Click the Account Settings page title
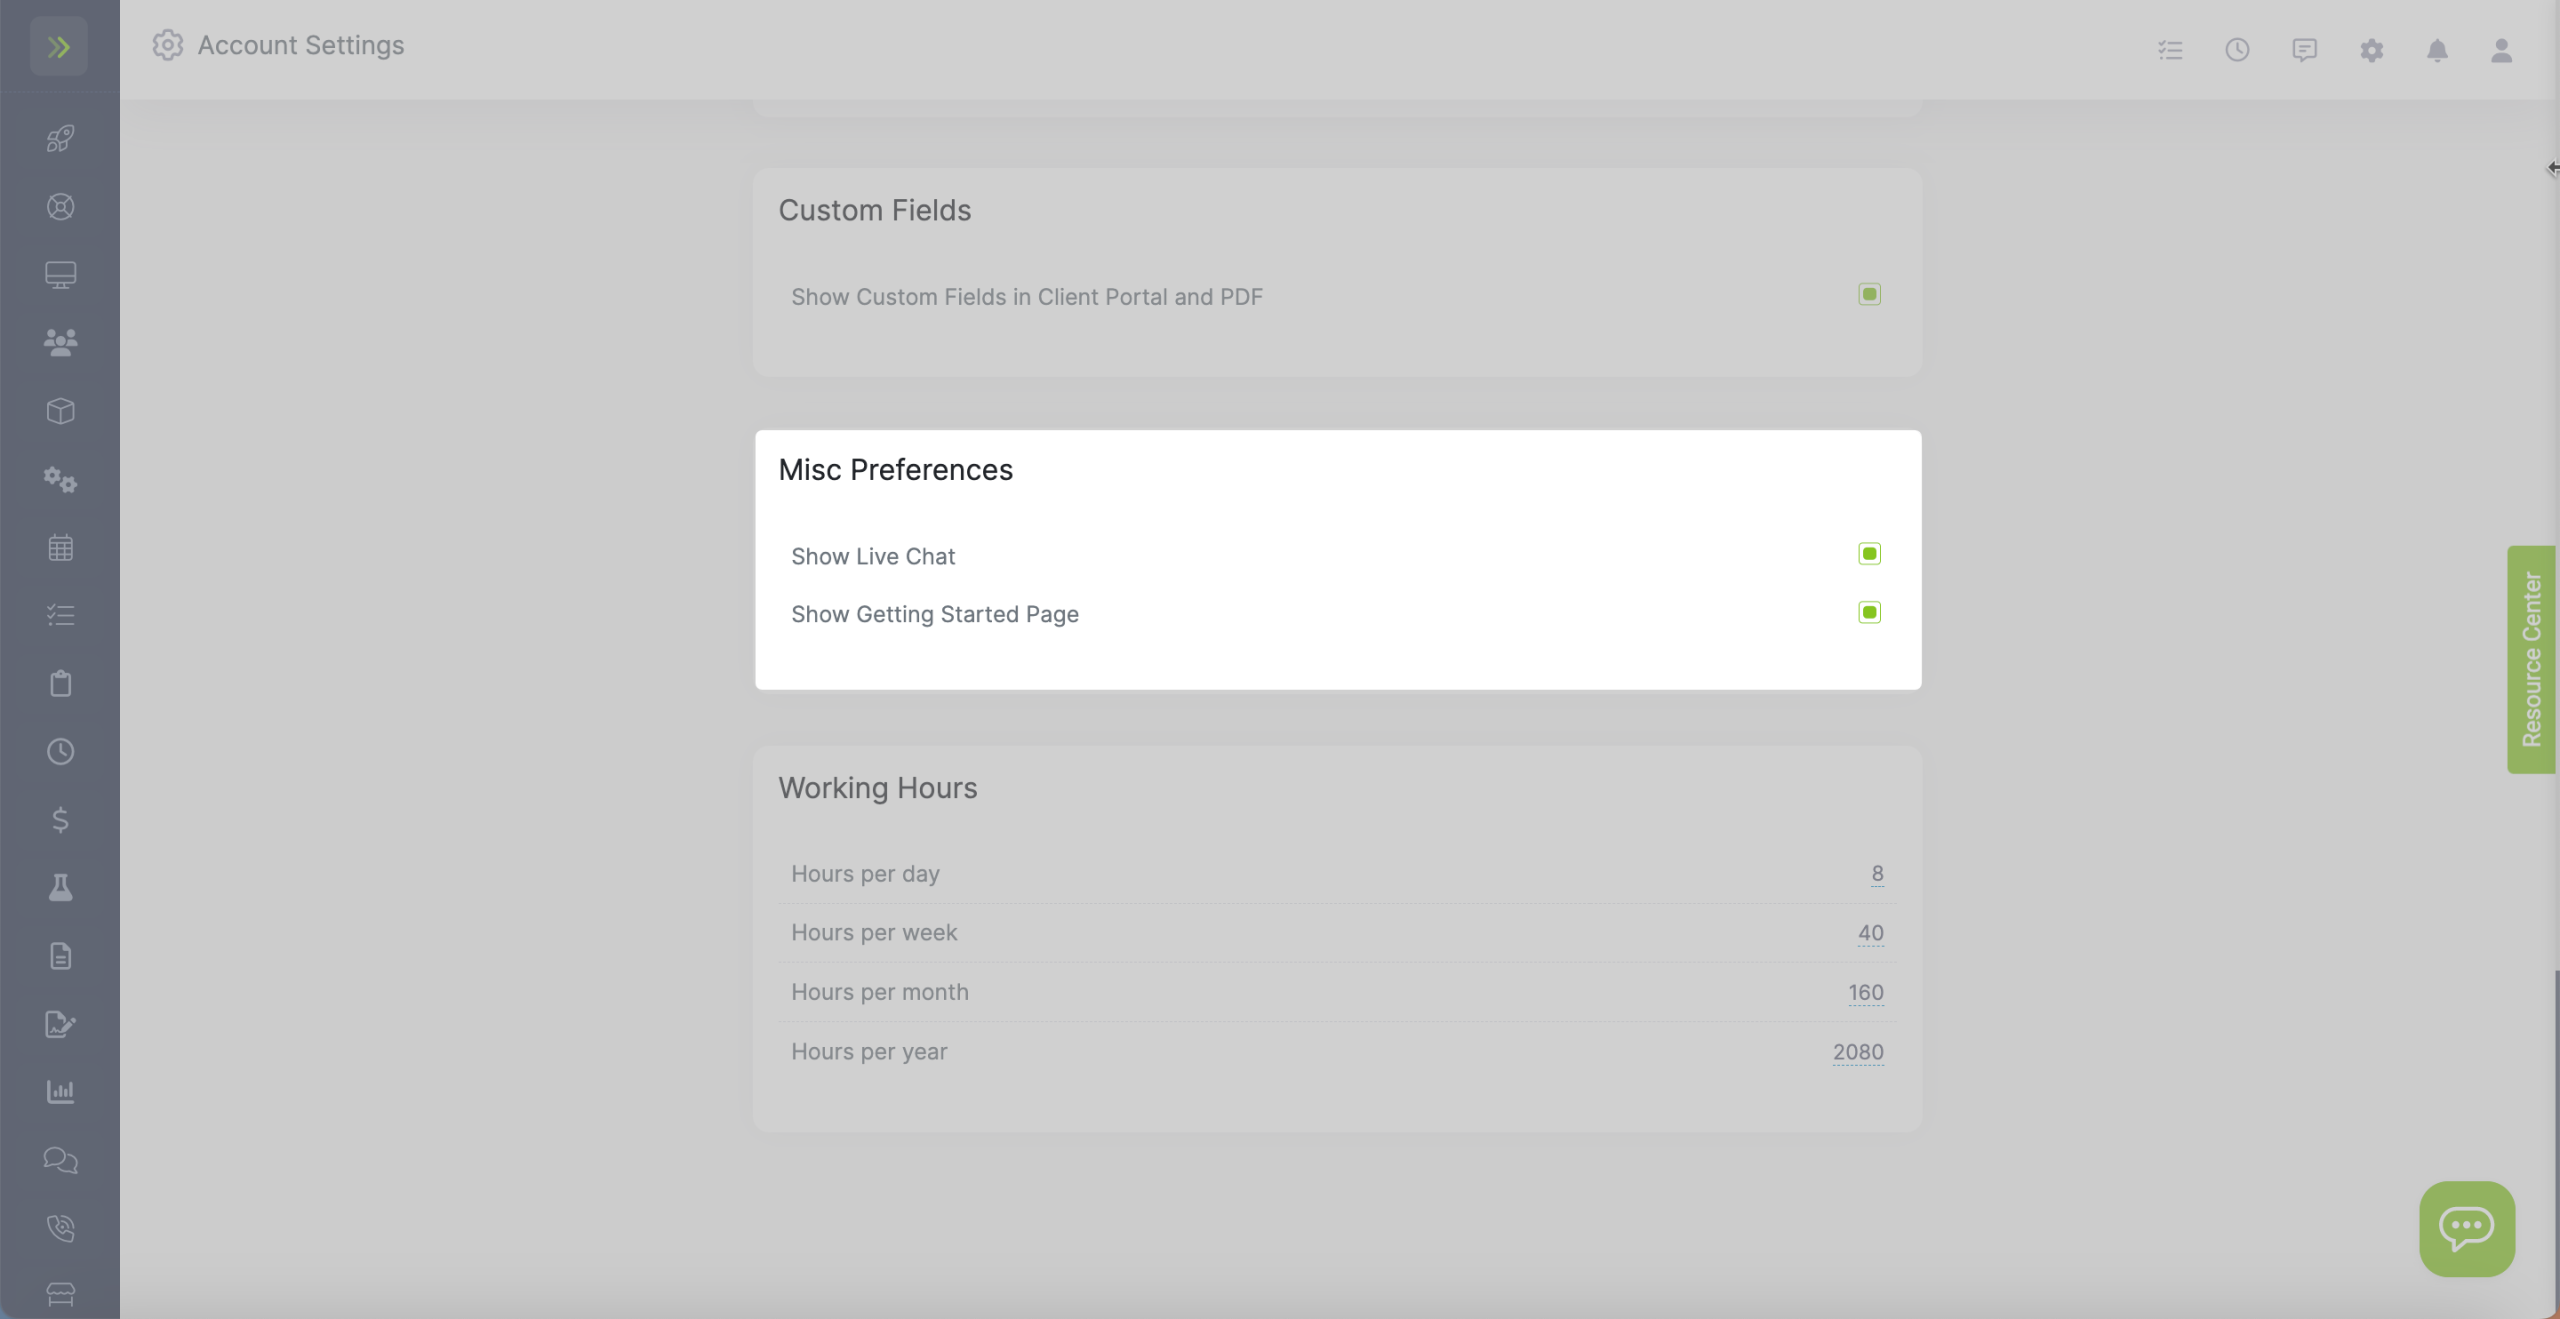Image resolution: width=2560 pixels, height=1319 pixels. [301, 45]
